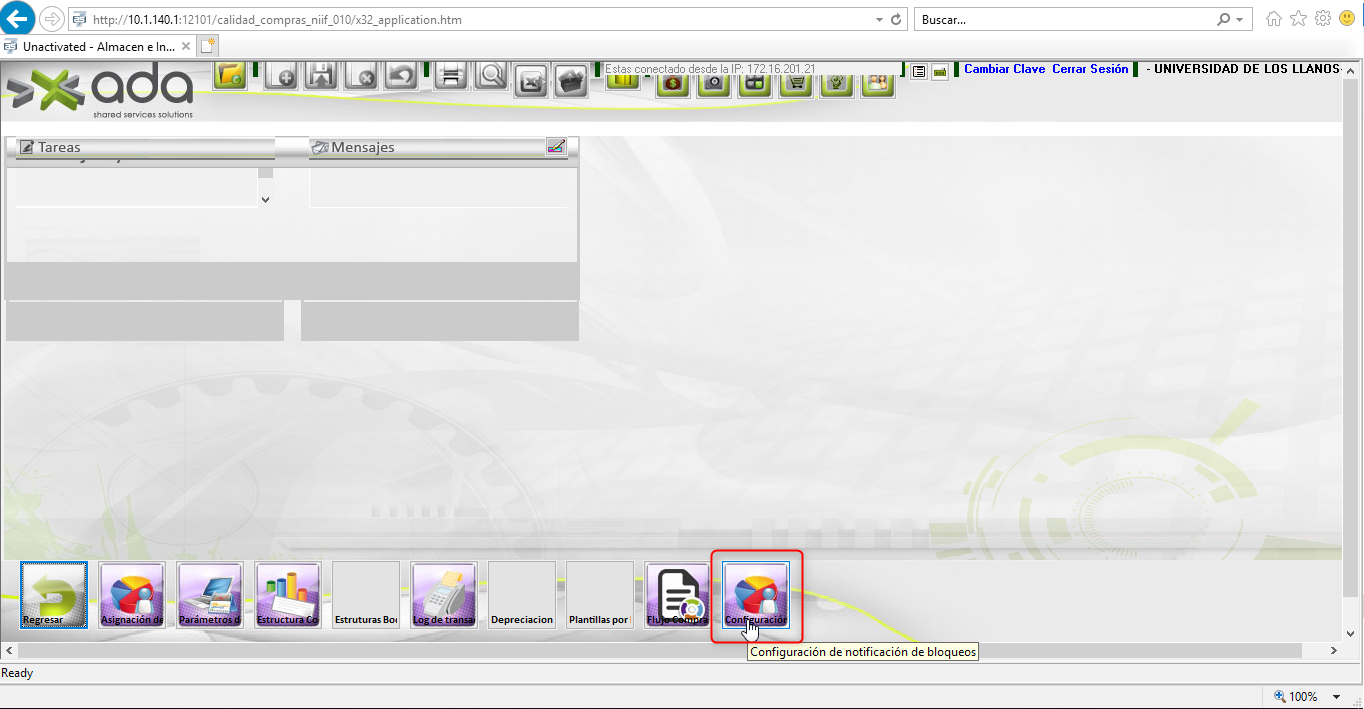Click the save floppy disk toolbar icon

point(320,76)
